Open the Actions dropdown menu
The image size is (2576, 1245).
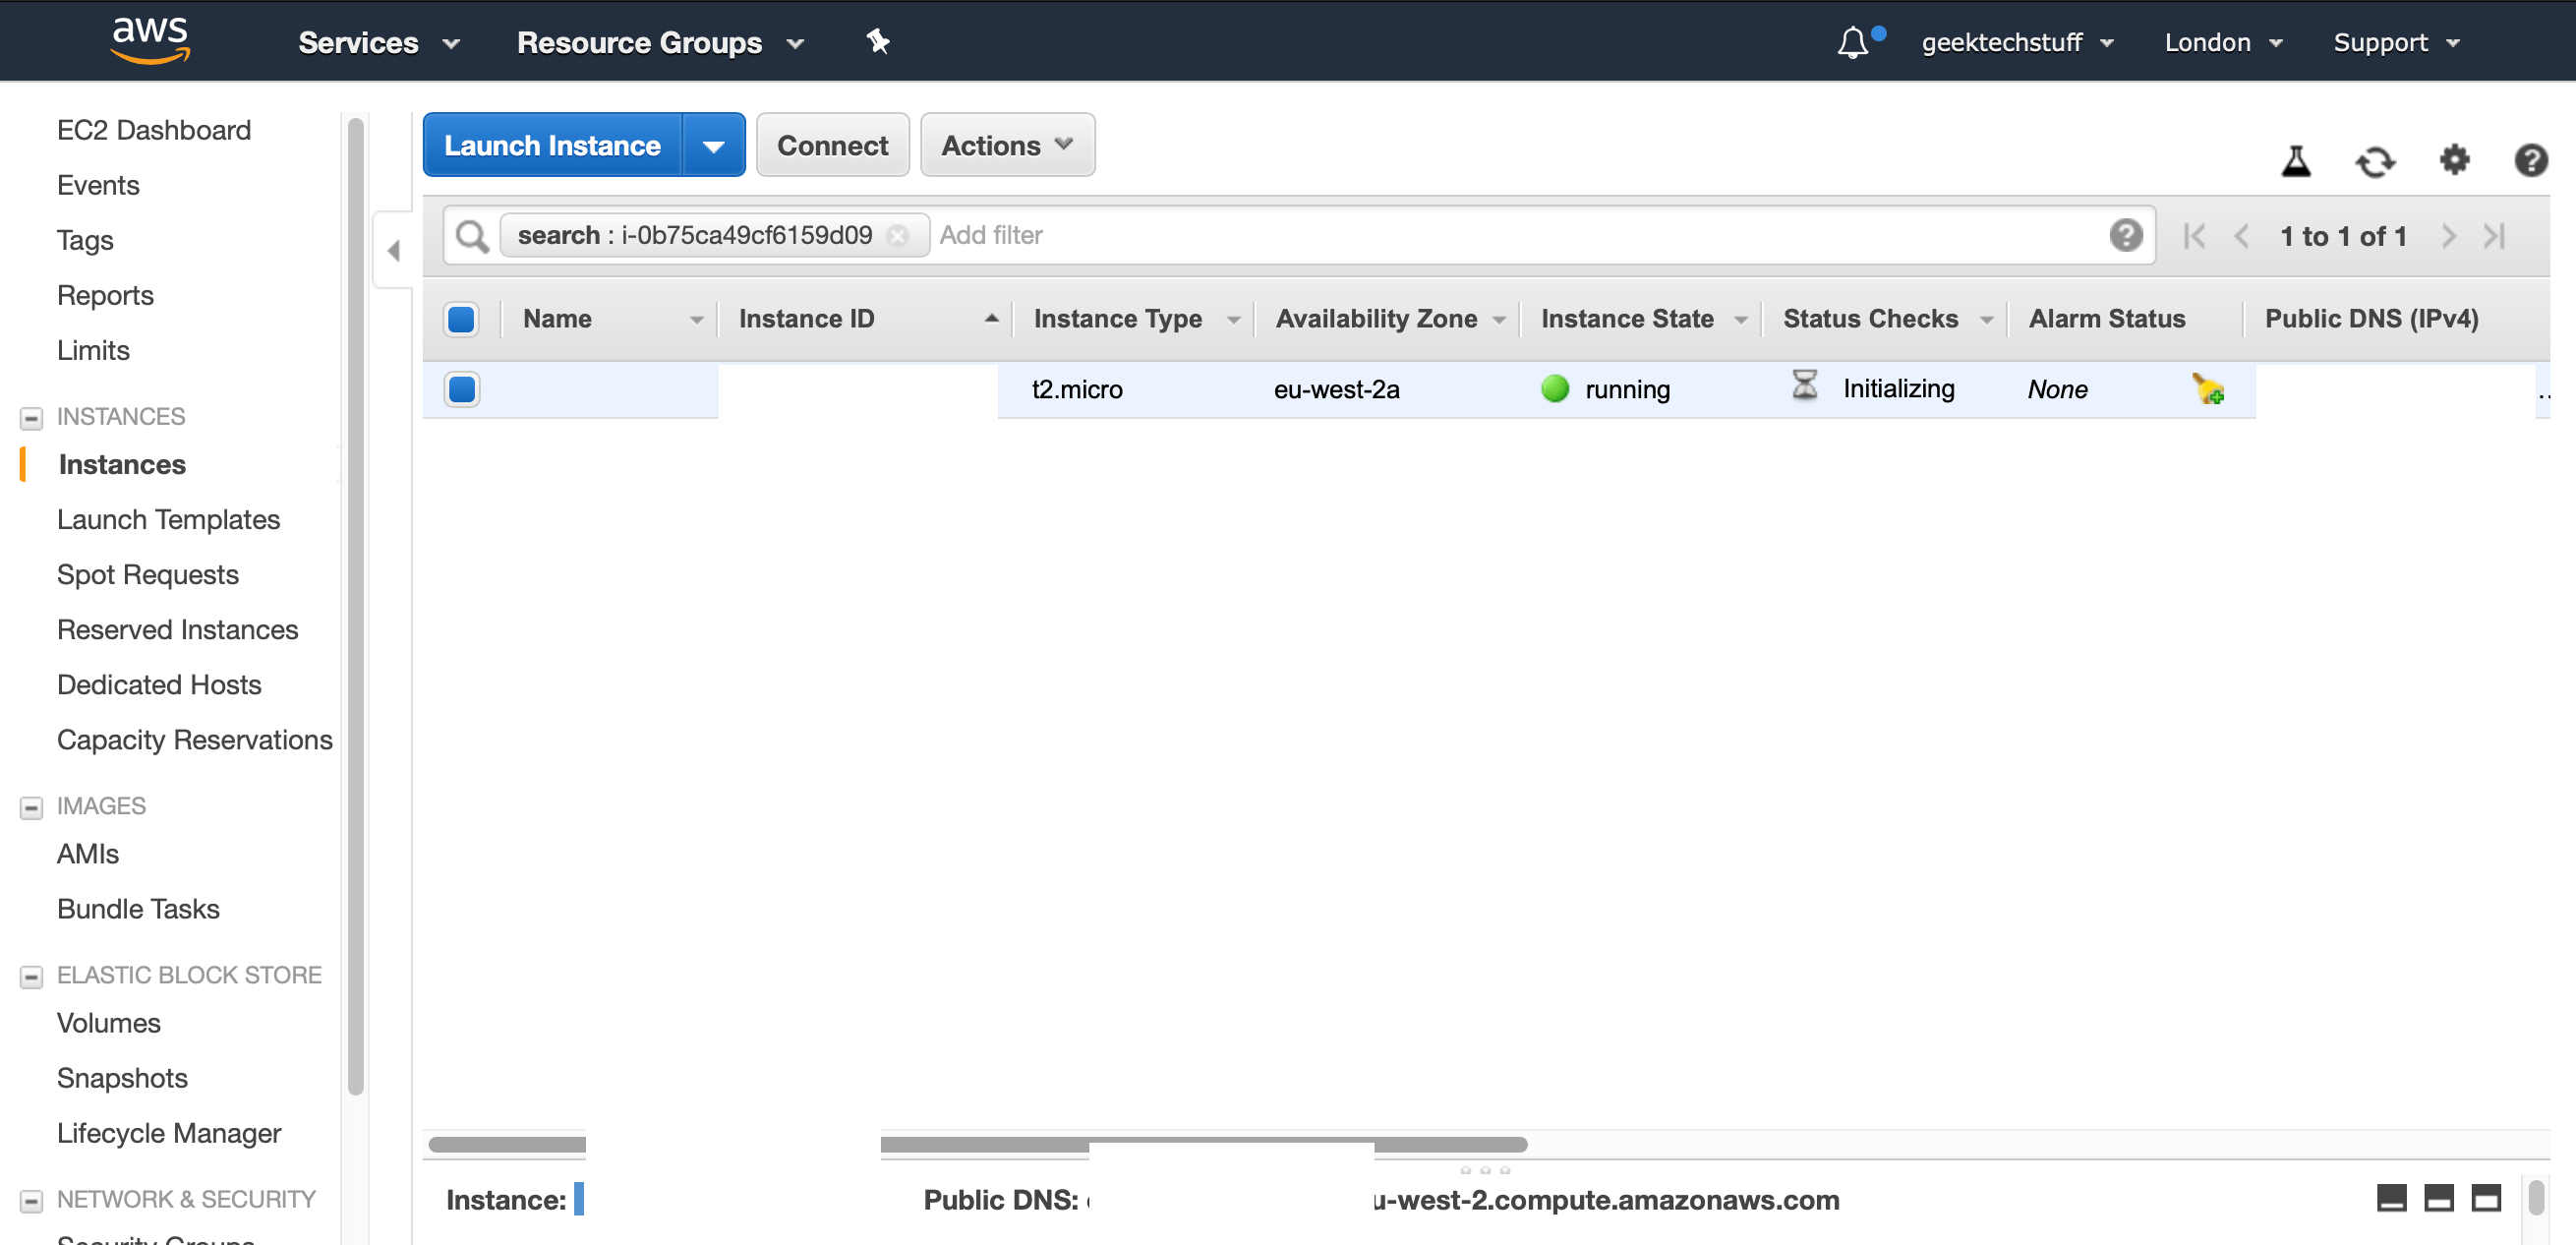click(1006, 146)
